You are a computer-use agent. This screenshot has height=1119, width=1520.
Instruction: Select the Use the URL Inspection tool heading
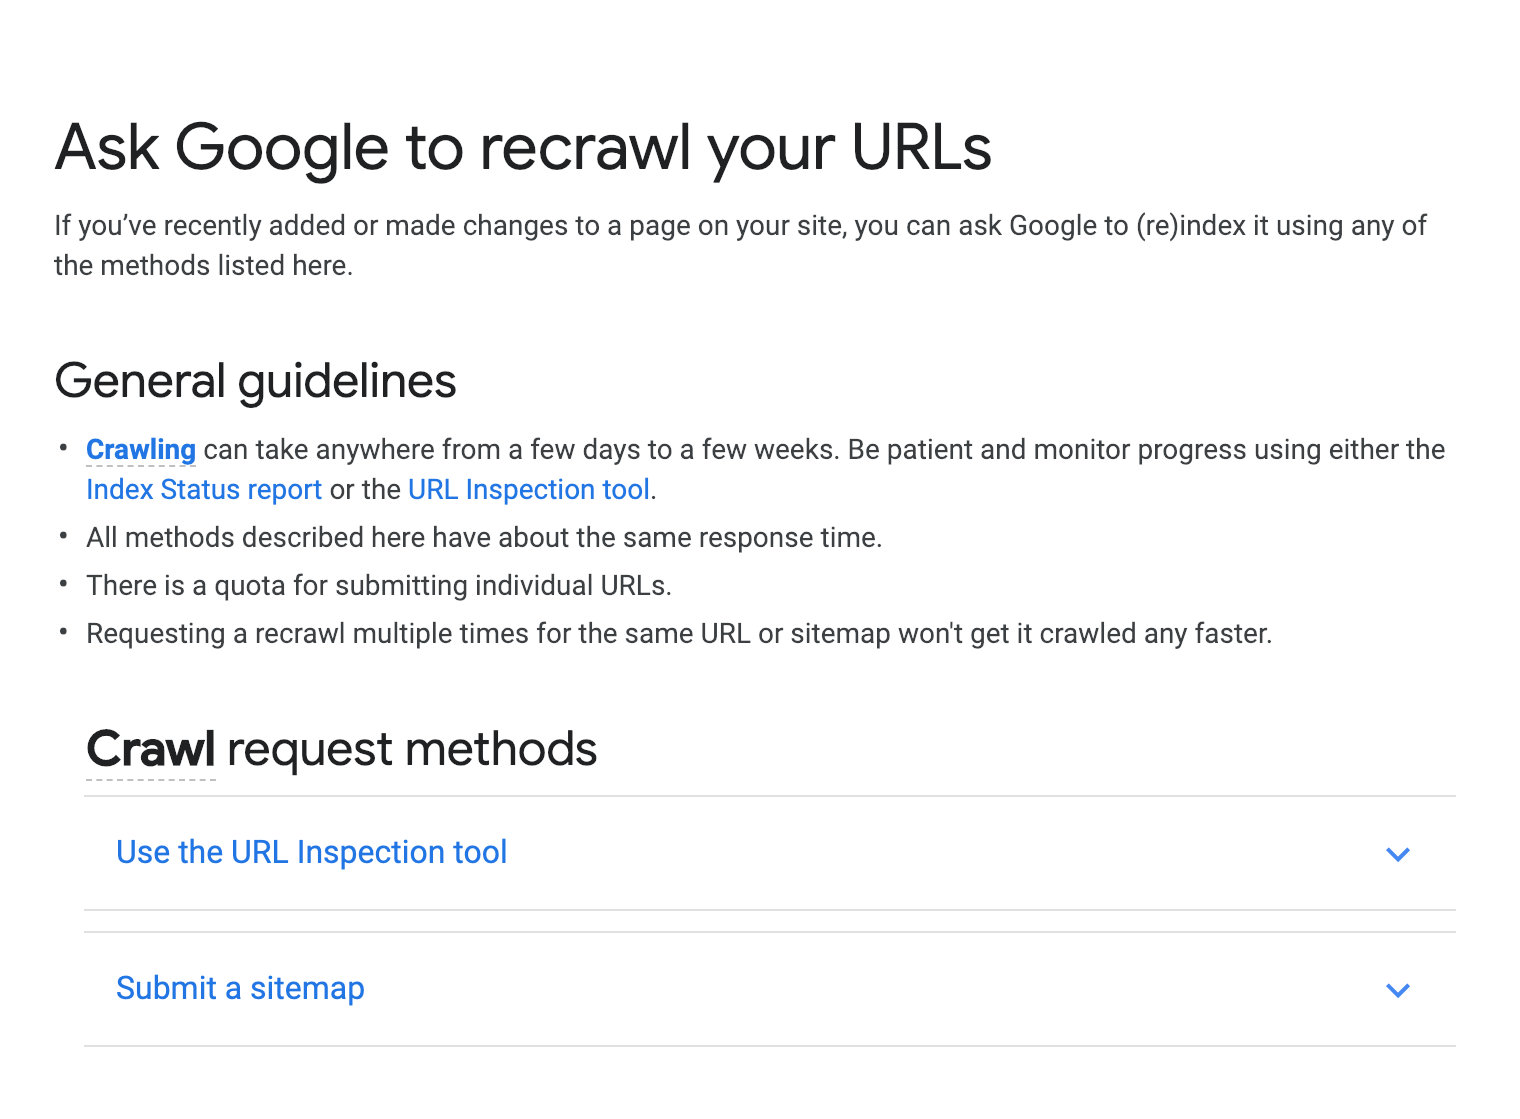tap(311, 853)
